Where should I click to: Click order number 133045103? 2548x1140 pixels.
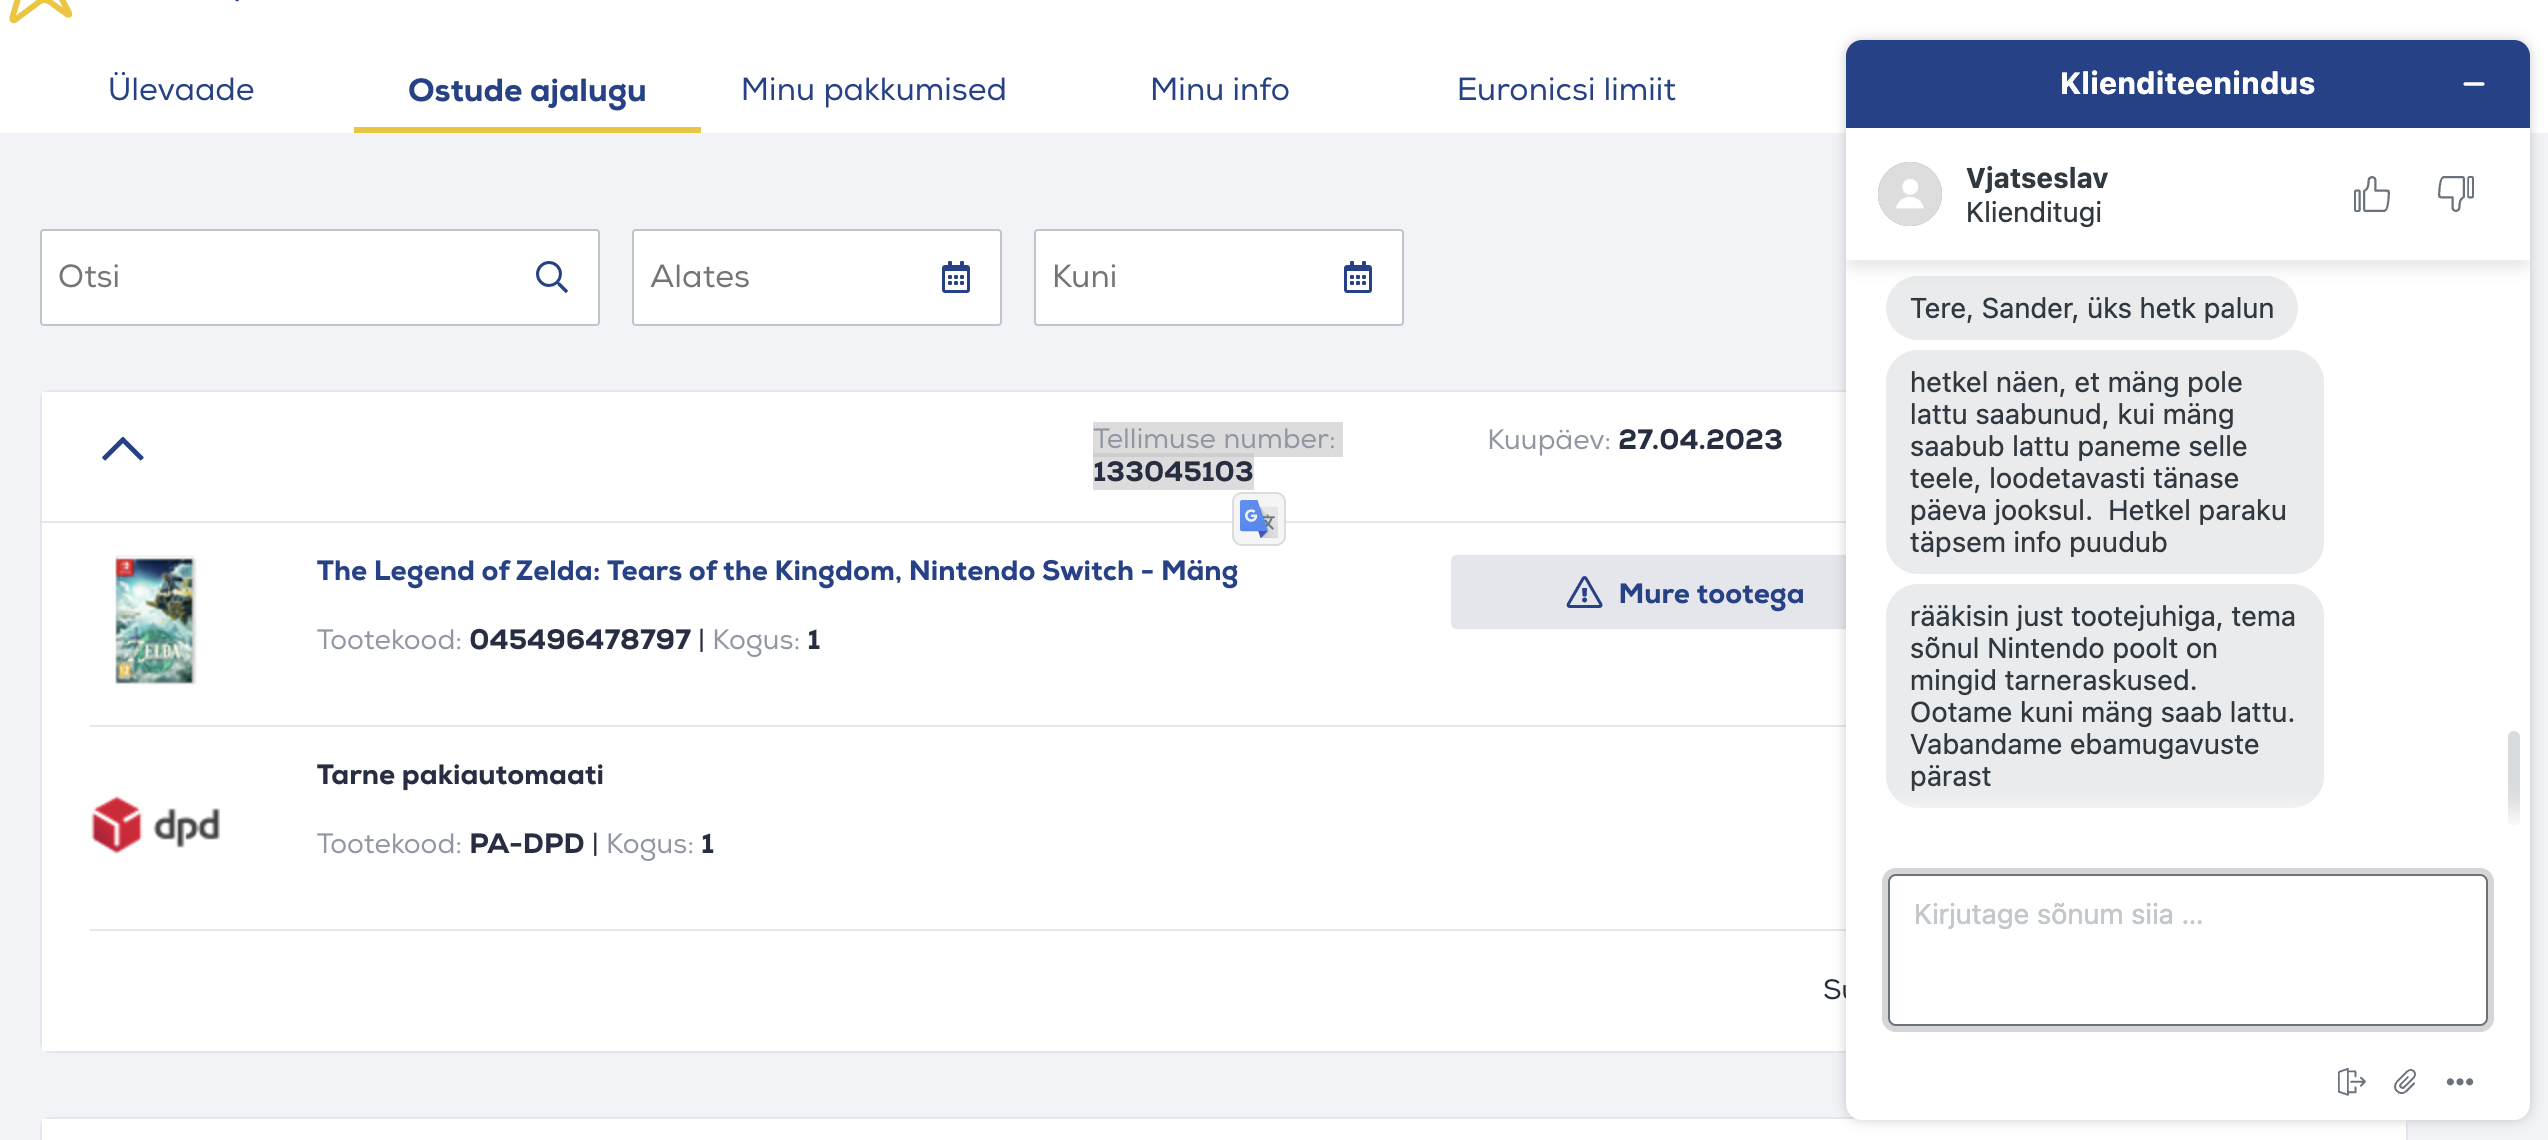tap(1173, 471)
